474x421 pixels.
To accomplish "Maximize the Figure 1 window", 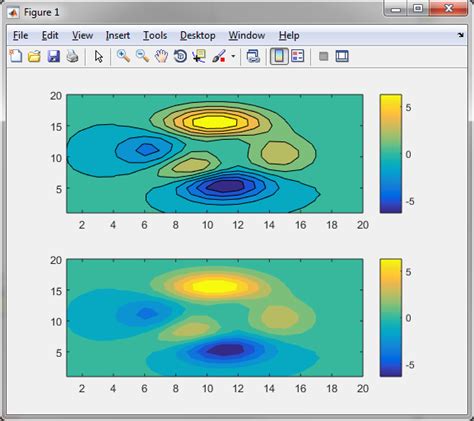I will pos(418,9).
